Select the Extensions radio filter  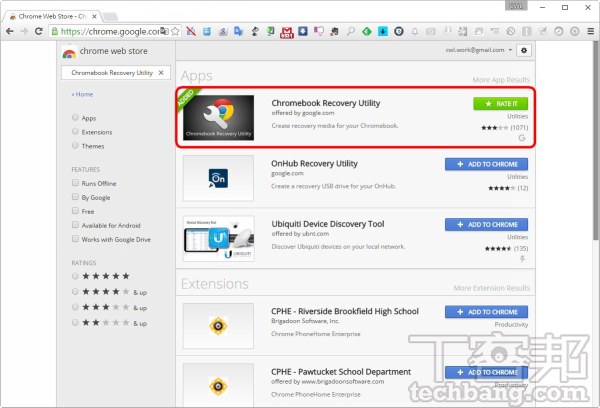click(75, 132)
